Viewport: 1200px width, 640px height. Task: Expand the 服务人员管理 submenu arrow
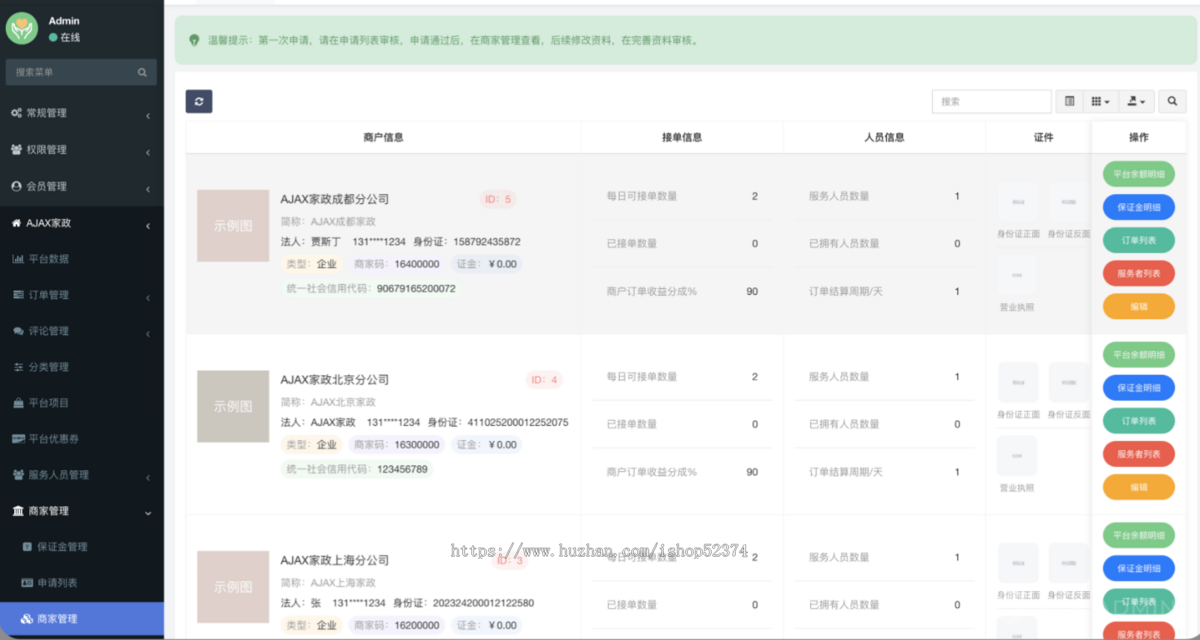[x=148, y=478]
